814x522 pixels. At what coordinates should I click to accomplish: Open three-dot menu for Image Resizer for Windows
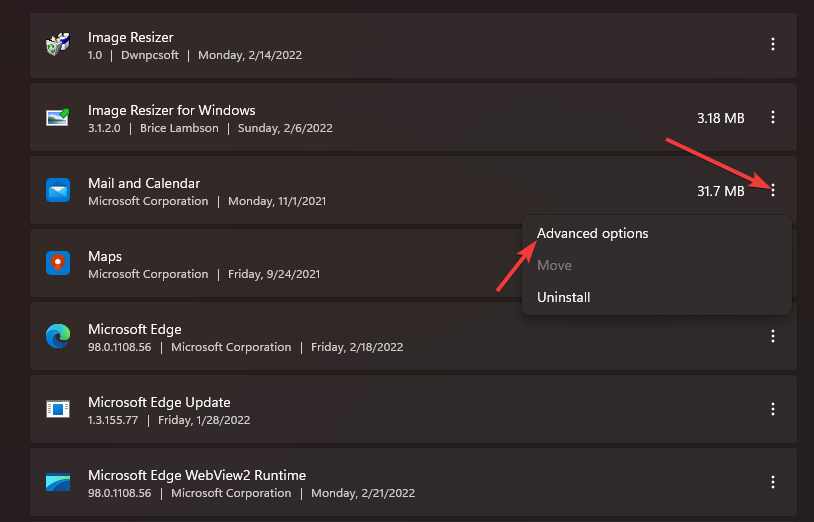773,118
